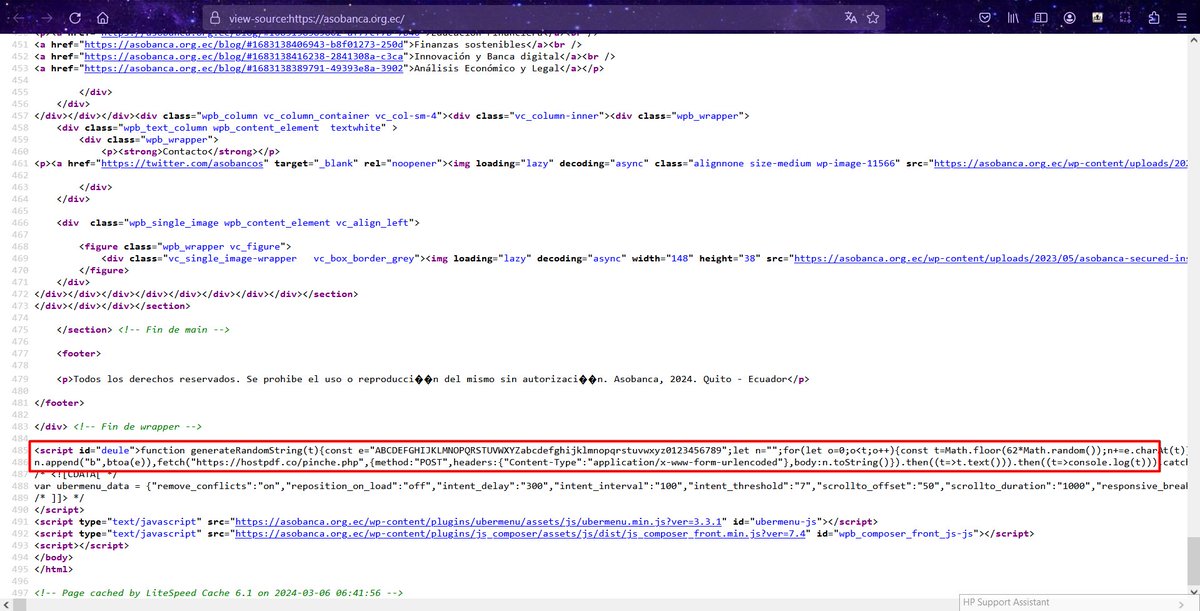Click the extension icon next to account
1200x611 pixels.
pyautogui.click(x=1098, y=17)
